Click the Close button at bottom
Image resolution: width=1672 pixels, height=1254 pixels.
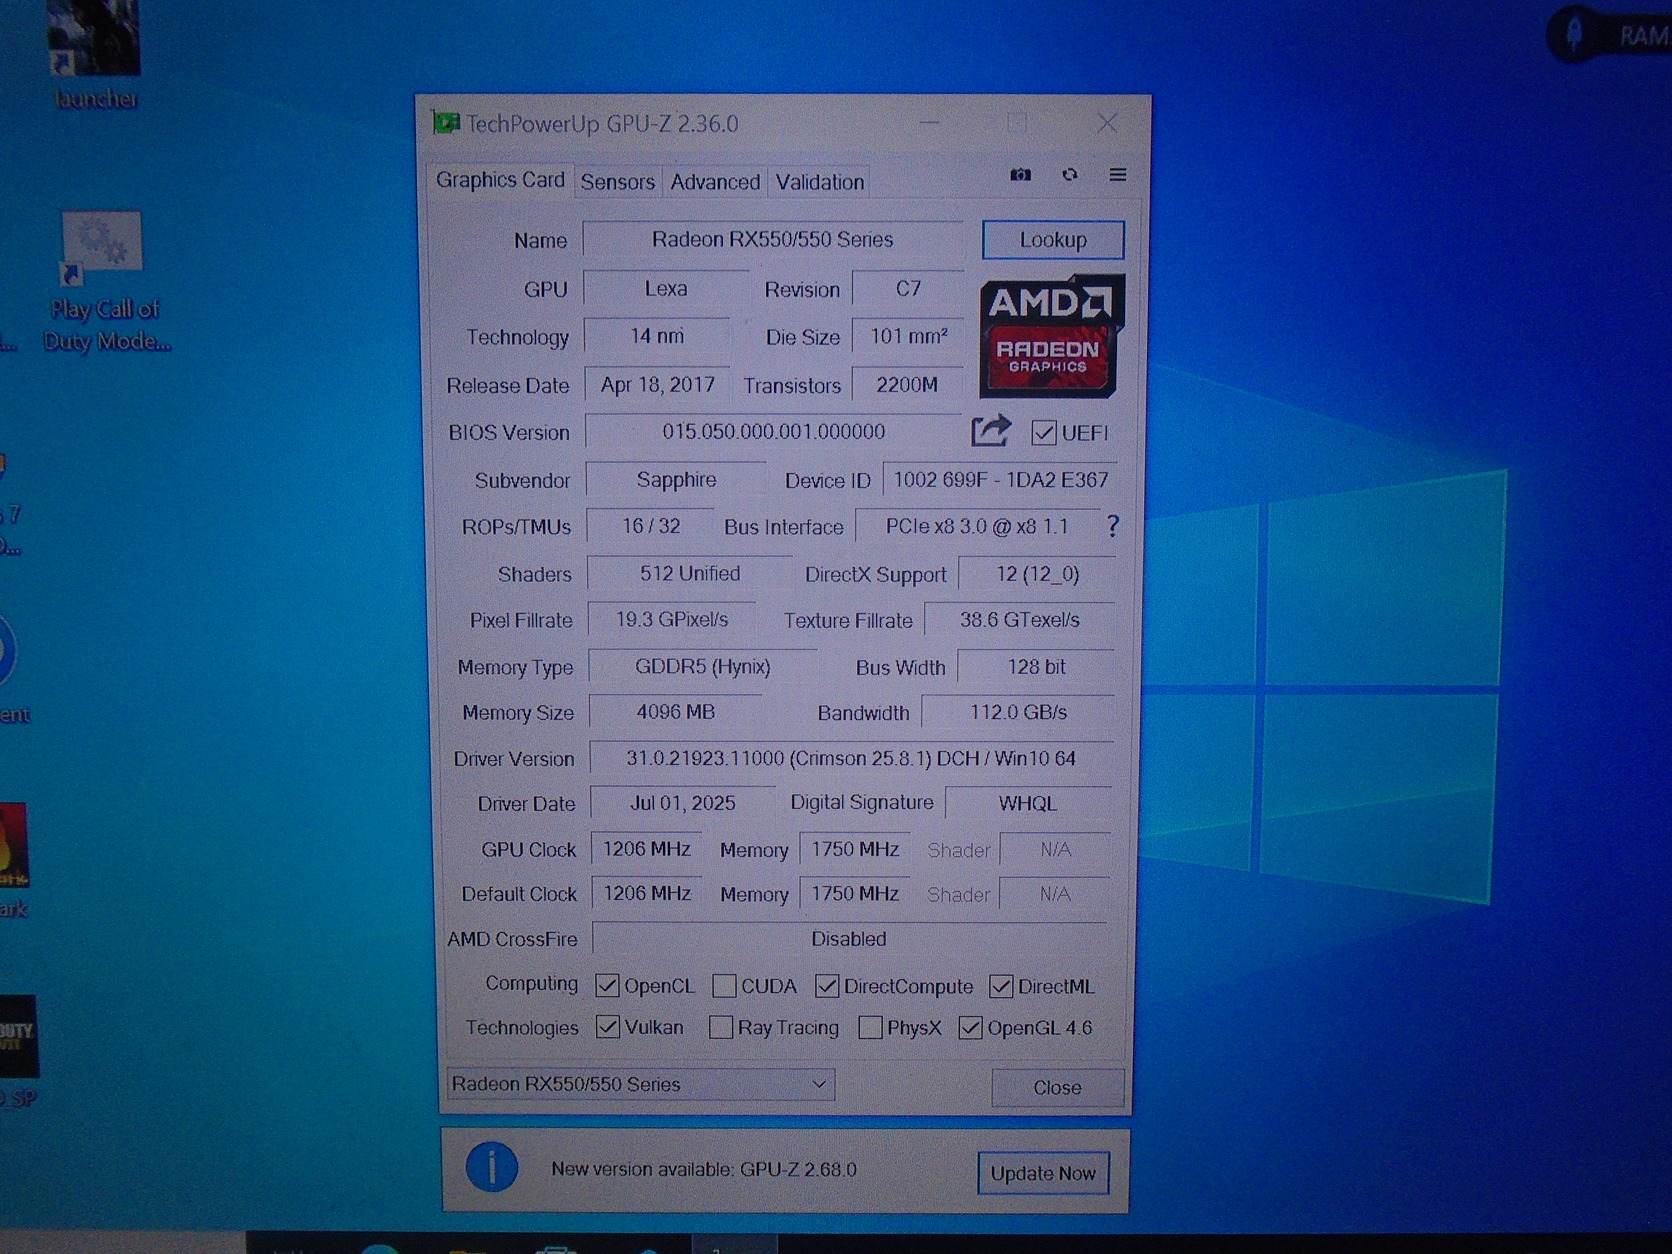pos(1057,1087)
